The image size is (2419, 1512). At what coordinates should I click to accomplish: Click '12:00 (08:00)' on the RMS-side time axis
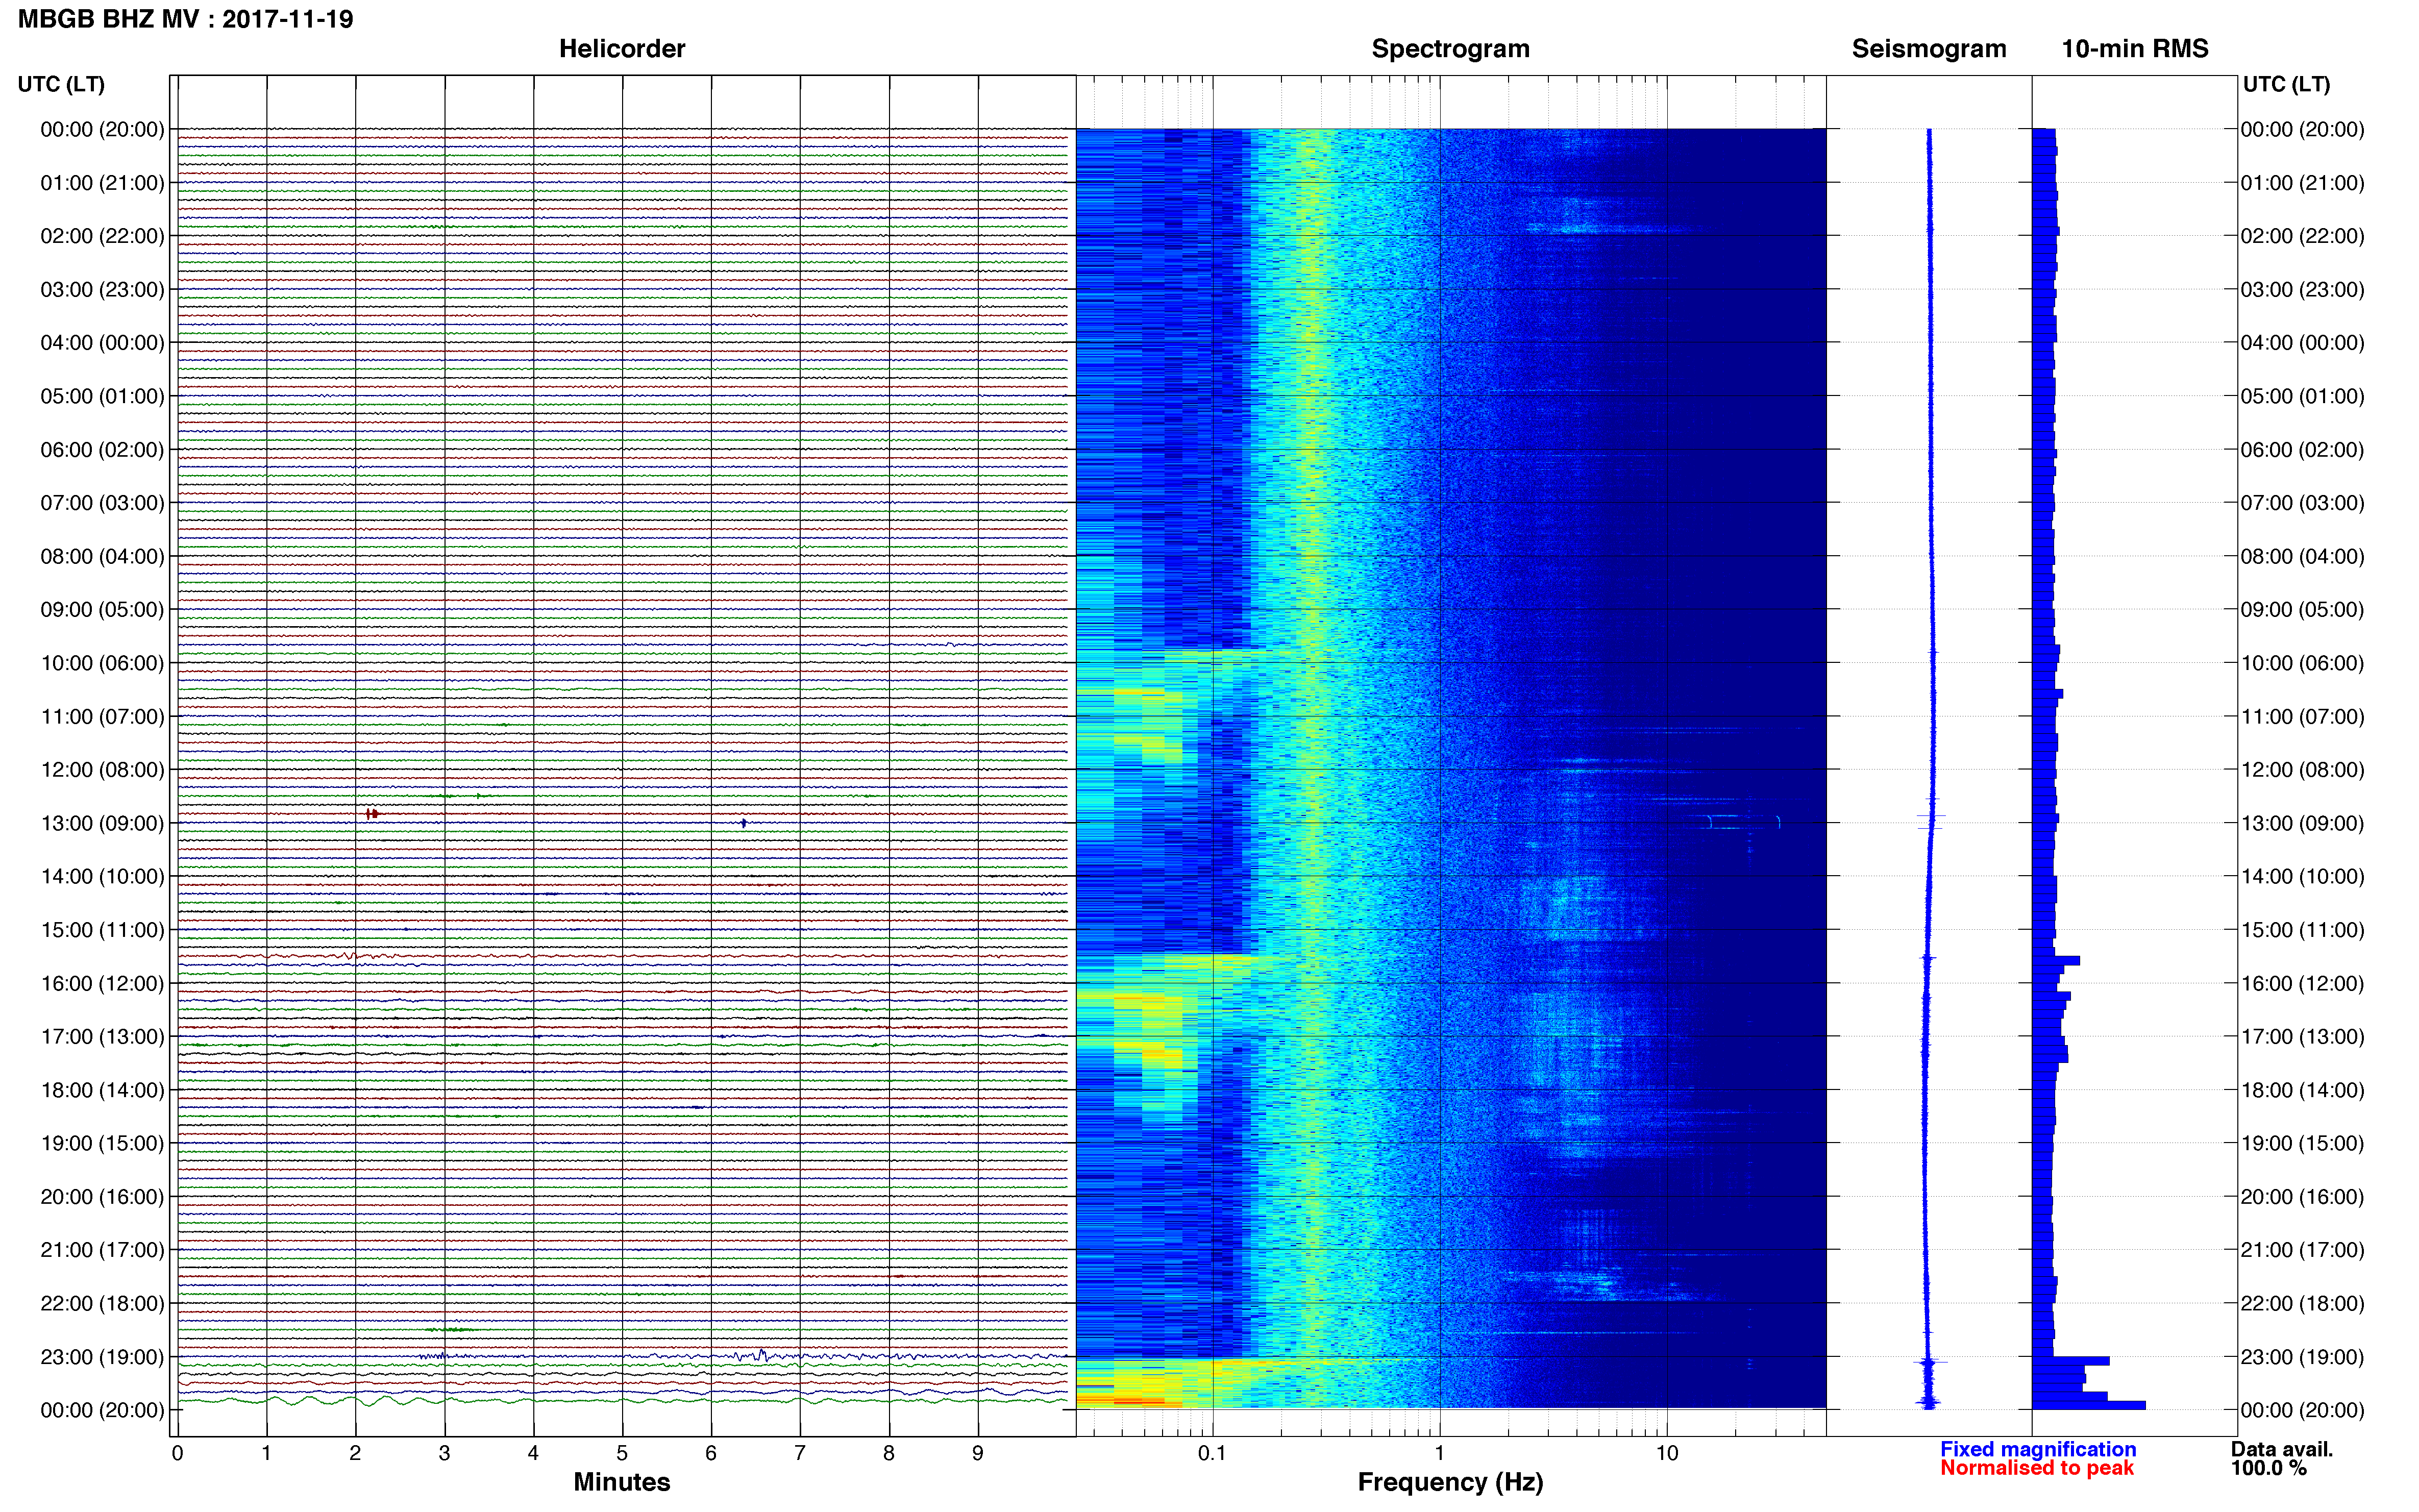(2302, 770)
